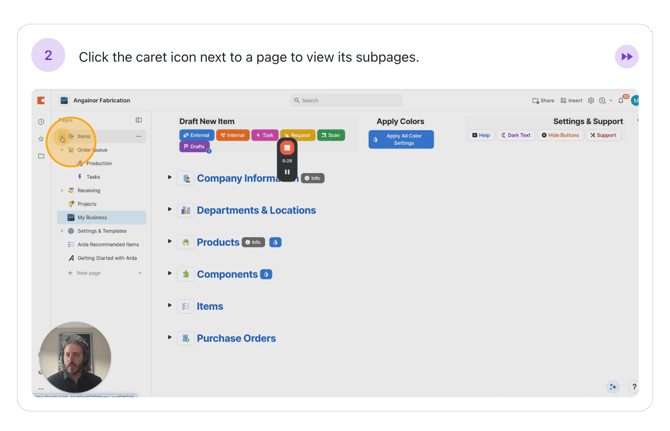This screenshot has height=431, width=670.
Task: Open the recent history clock icon in the sidebar
Action: tap(41, 122)
